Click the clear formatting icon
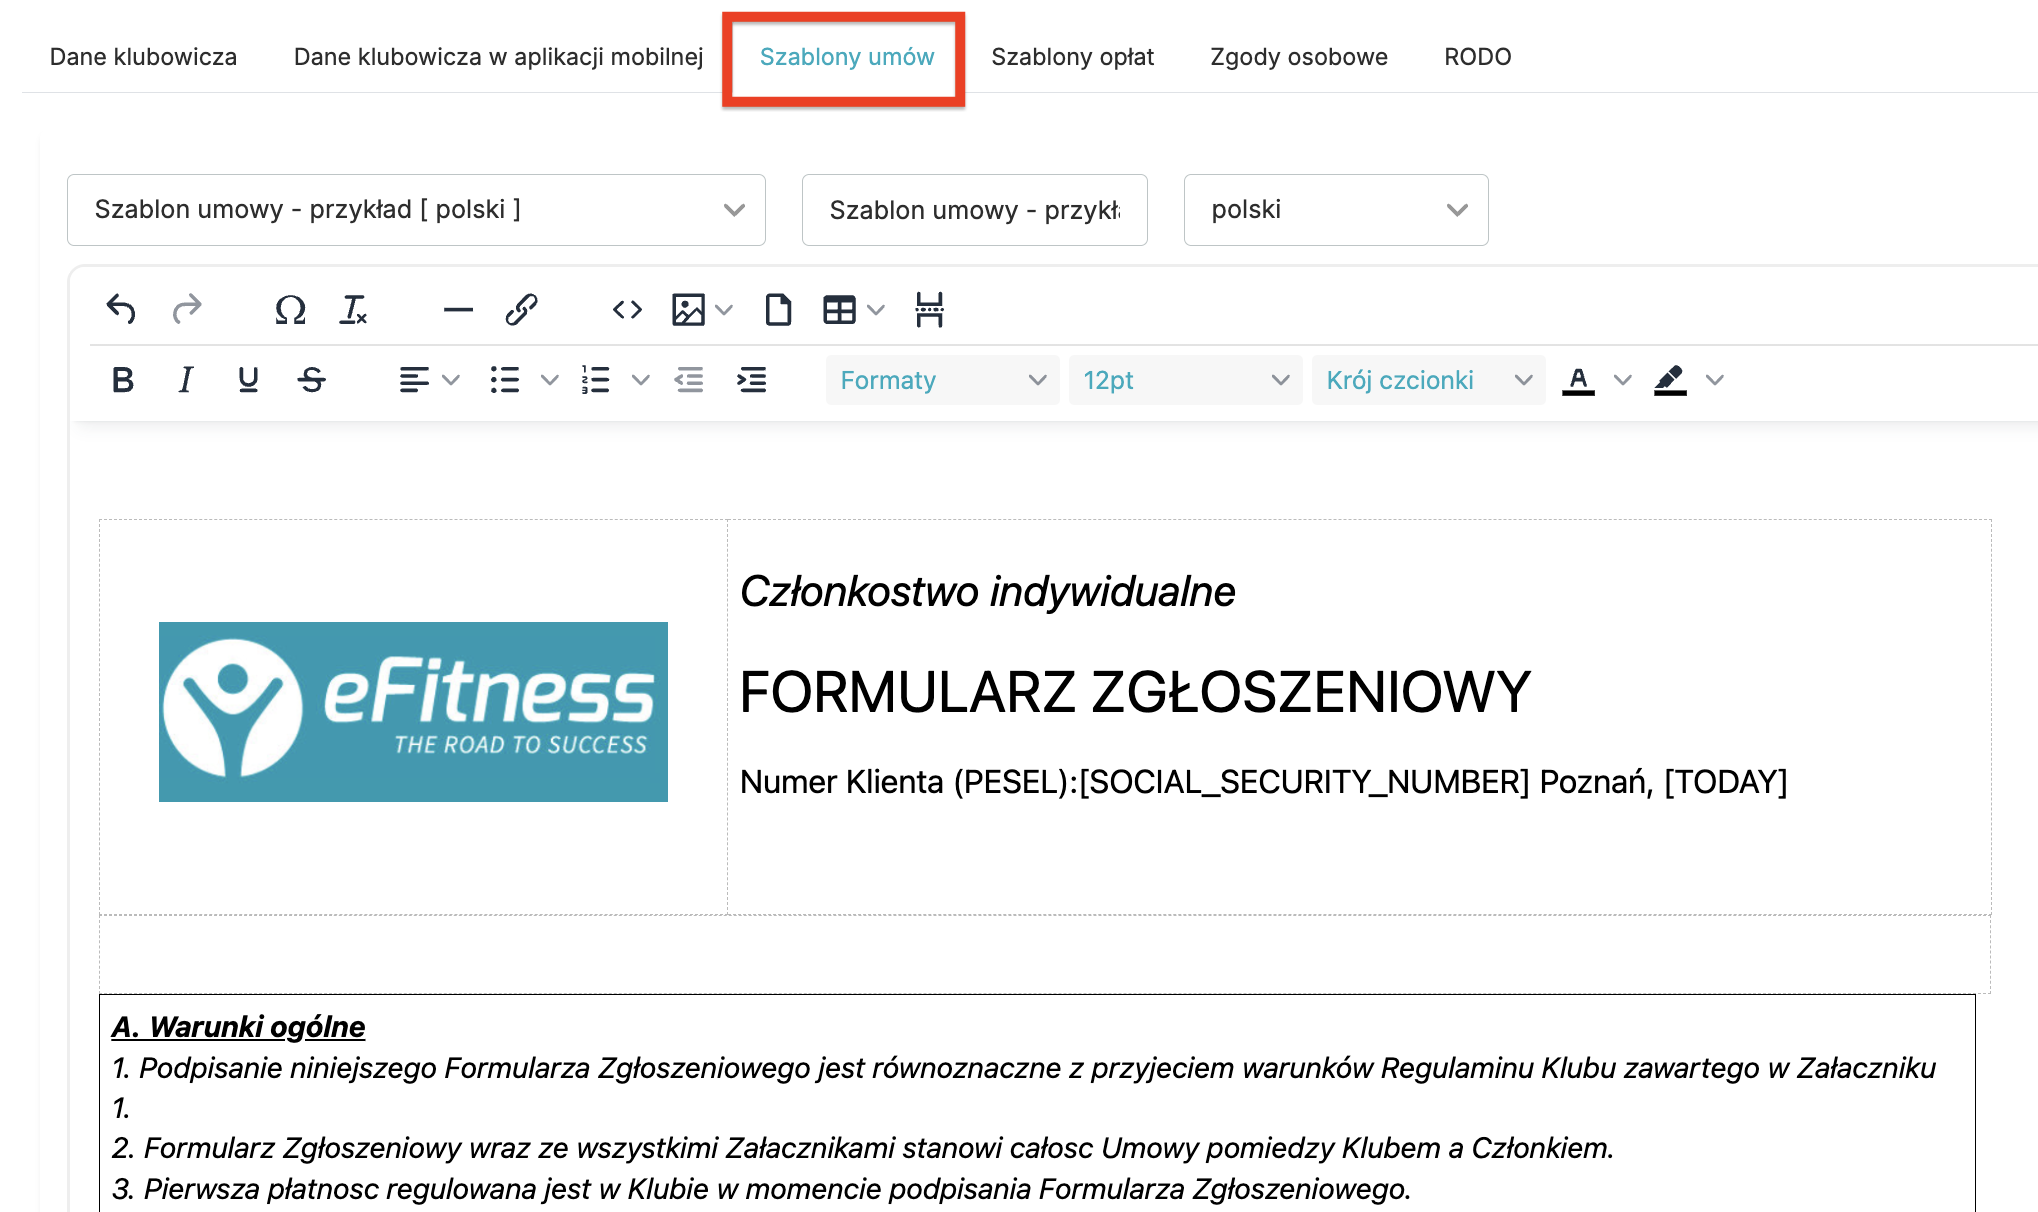 point(354,309)
